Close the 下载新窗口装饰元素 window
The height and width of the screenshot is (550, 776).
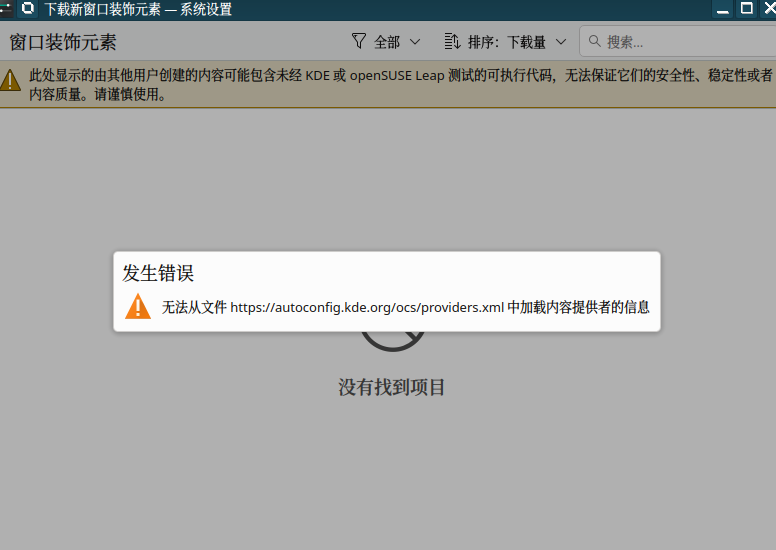pyautogui.click(x=768, y=9)
